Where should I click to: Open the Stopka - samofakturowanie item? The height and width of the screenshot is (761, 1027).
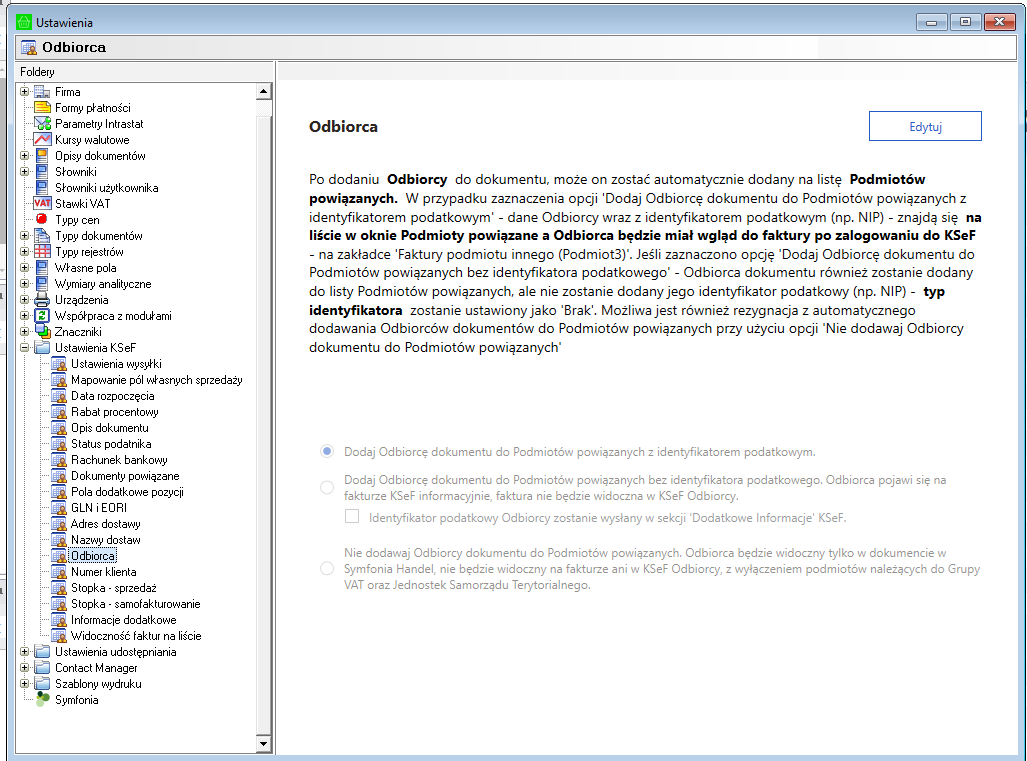tap(135, 604)
